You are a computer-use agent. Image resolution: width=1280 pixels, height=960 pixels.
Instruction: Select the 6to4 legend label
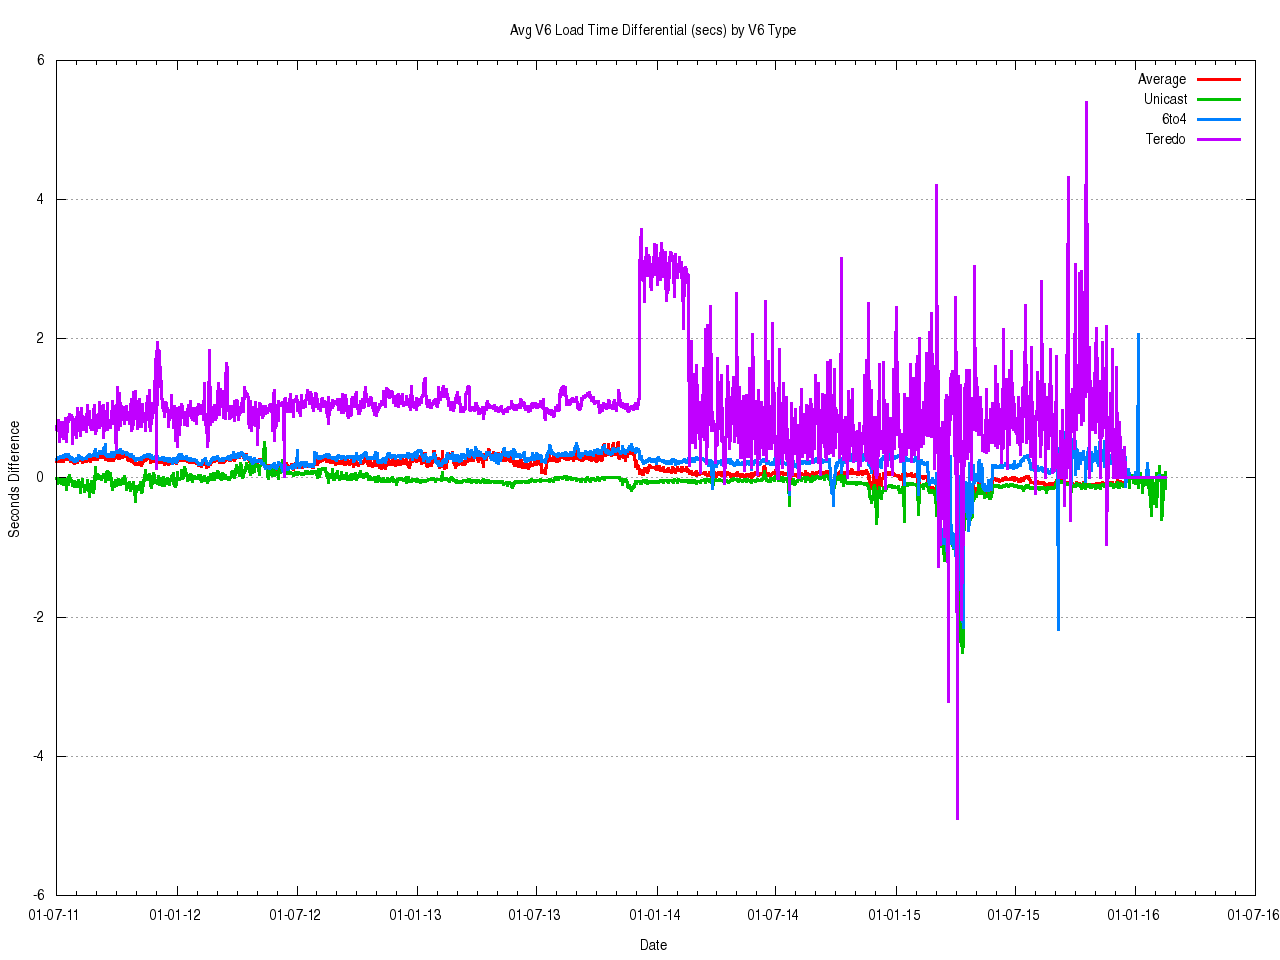(1173, 119)
